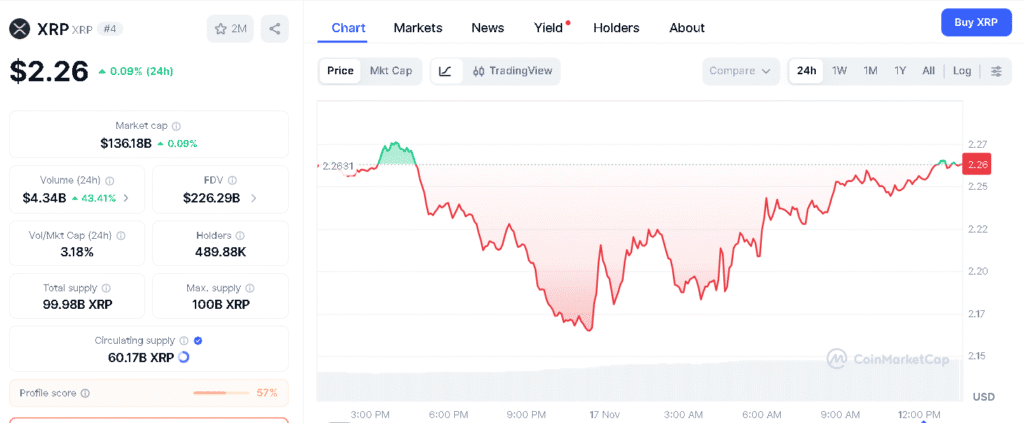Click the 489.88K holders value
1024x423 pixels.
[221, 252]
